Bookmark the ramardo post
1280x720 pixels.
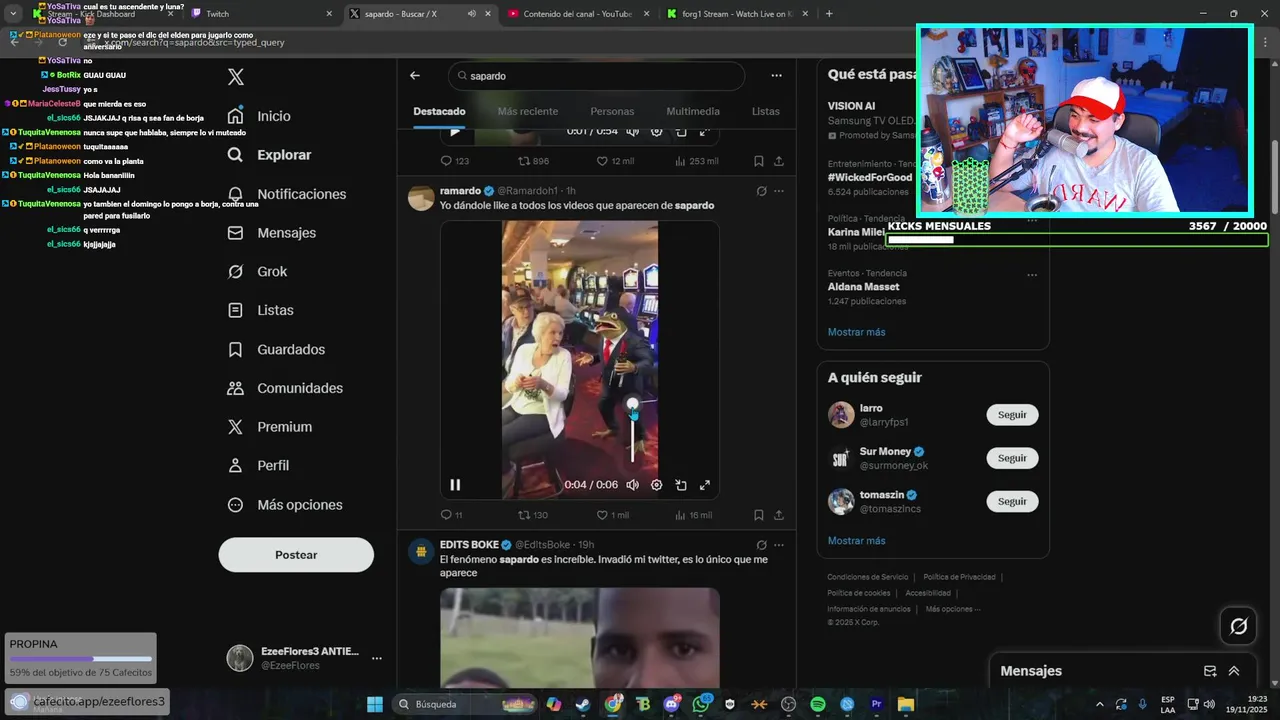point(759,515)
